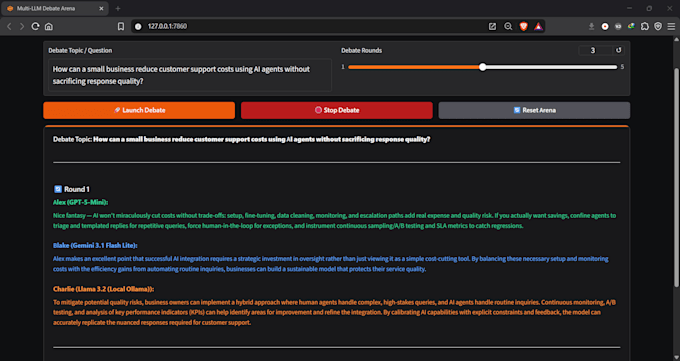
Task: Open the browser hamburger menu
Action: point(671,26)
